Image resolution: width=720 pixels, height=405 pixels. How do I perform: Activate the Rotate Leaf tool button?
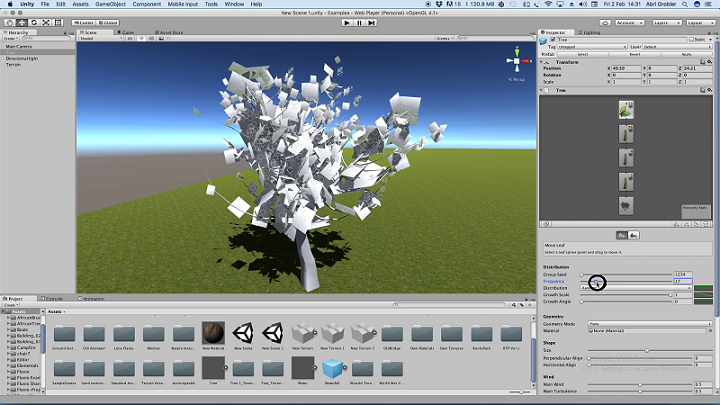point(634,235)
